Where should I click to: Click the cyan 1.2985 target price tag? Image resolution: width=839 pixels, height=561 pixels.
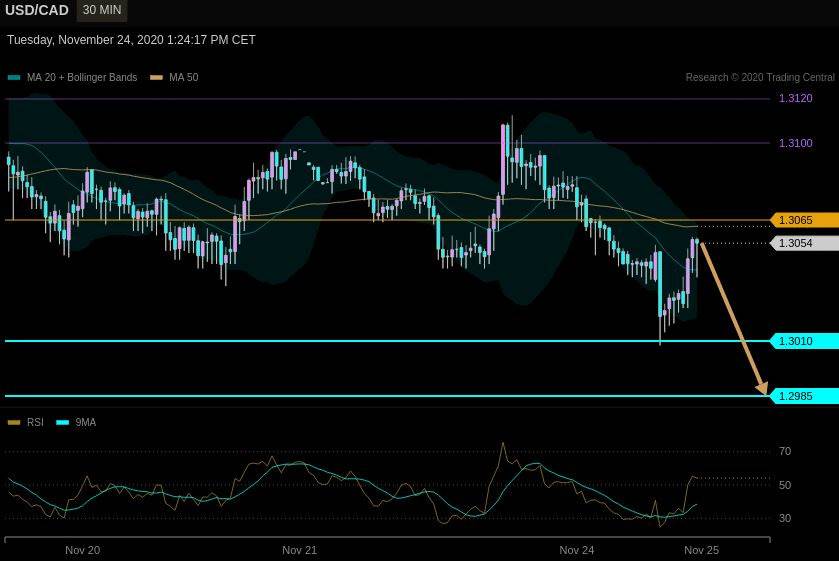804,396
